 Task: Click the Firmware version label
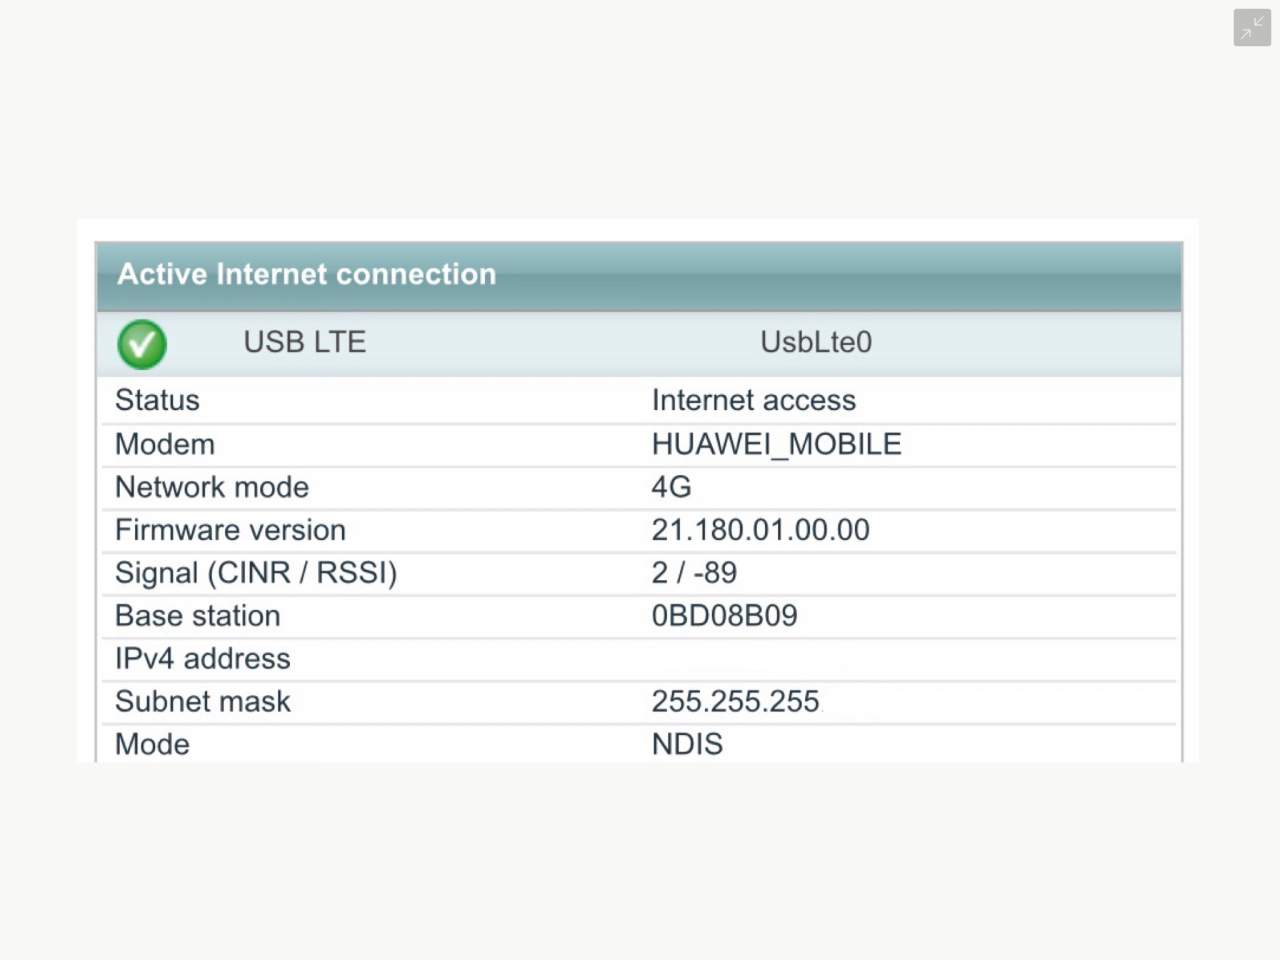tap(230, 530)
